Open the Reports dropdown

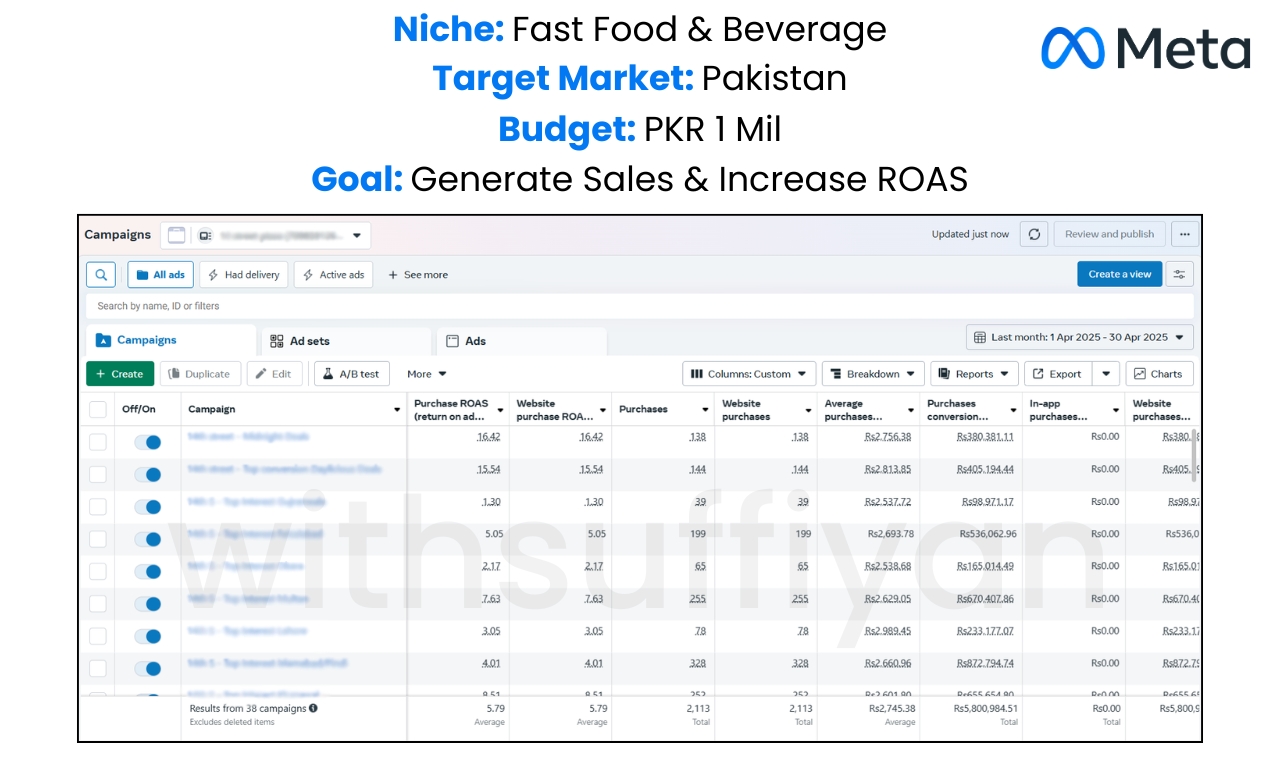(x=974, y=374)
